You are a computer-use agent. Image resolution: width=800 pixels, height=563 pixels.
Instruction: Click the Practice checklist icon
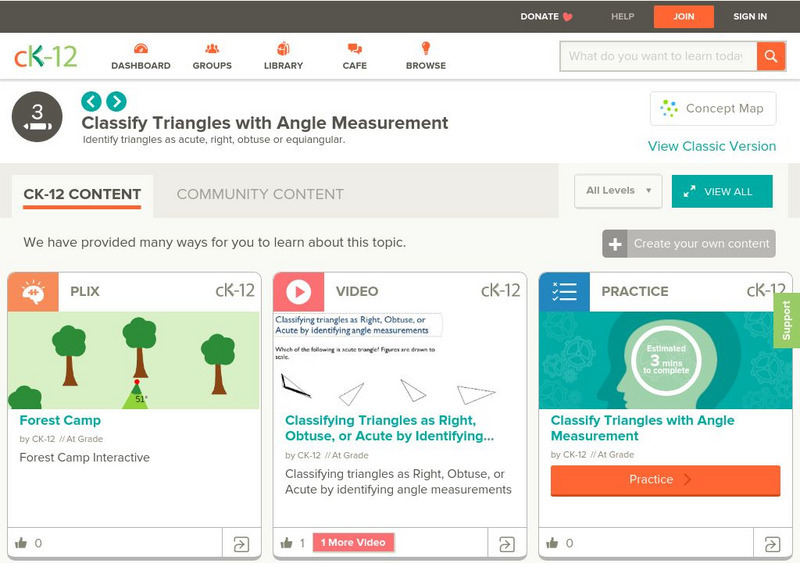coord(564,291)
